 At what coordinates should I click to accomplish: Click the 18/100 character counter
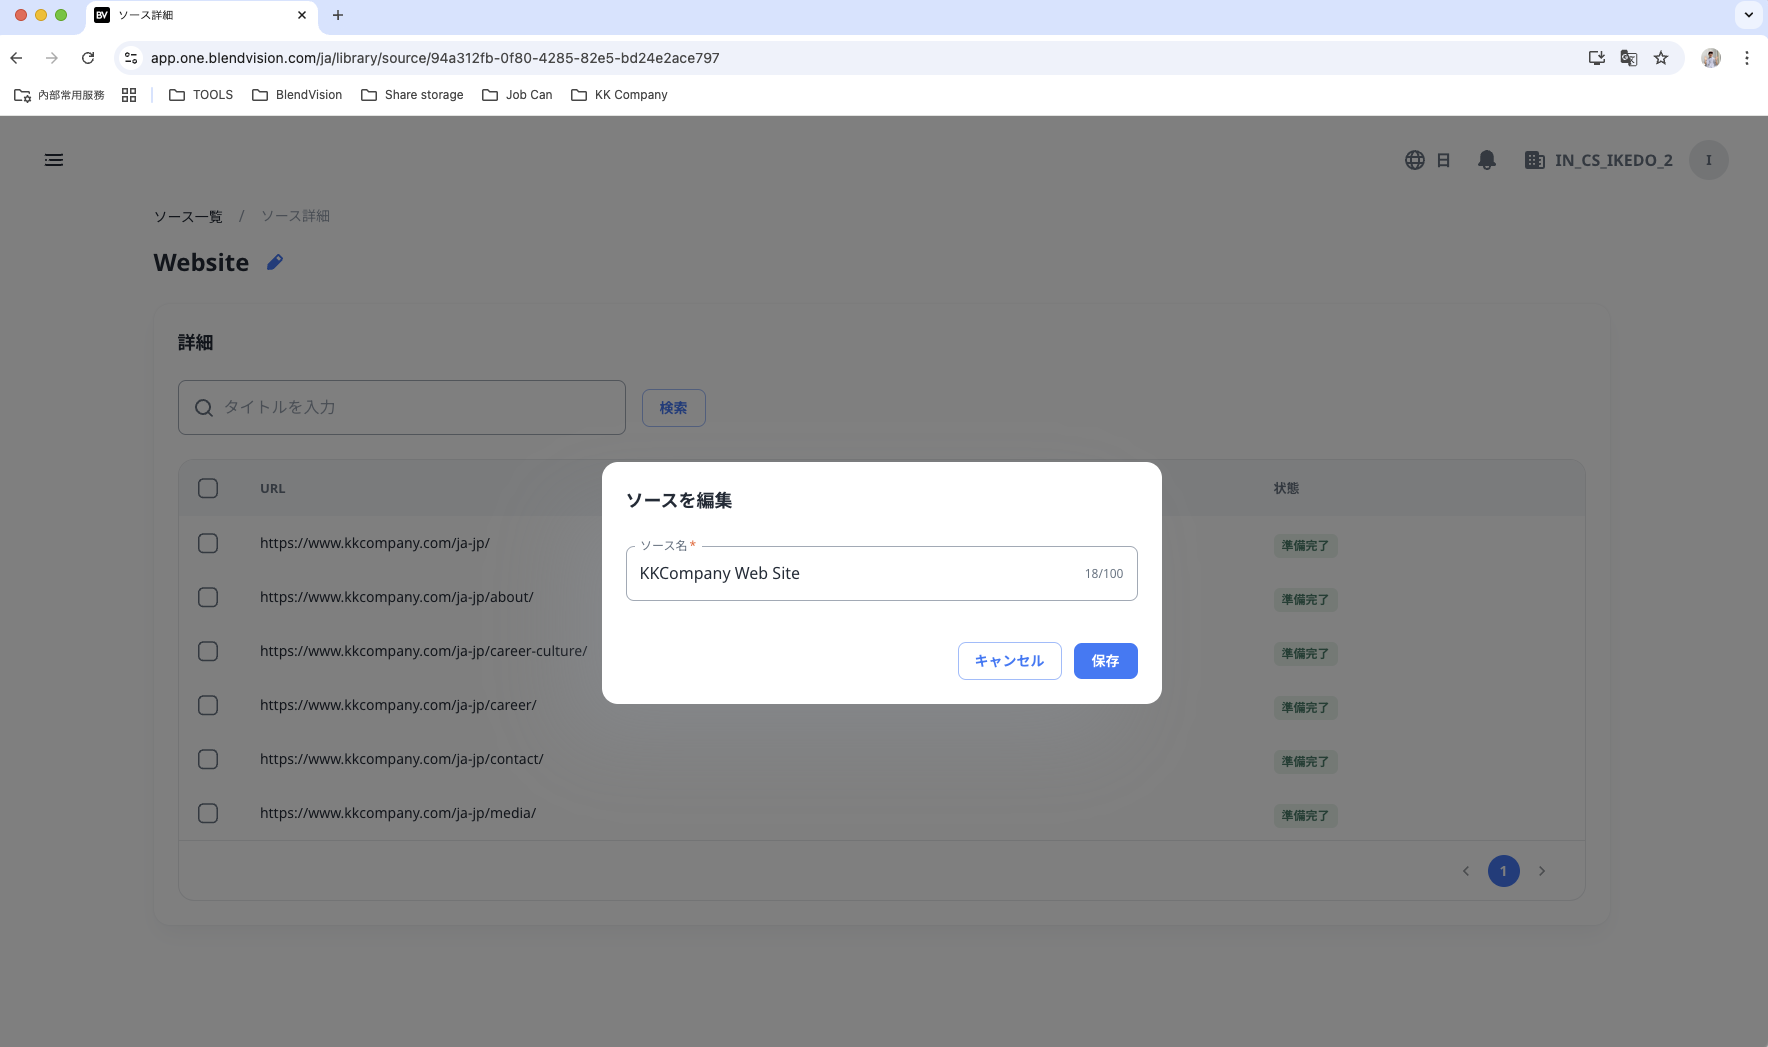[1104, 574]
